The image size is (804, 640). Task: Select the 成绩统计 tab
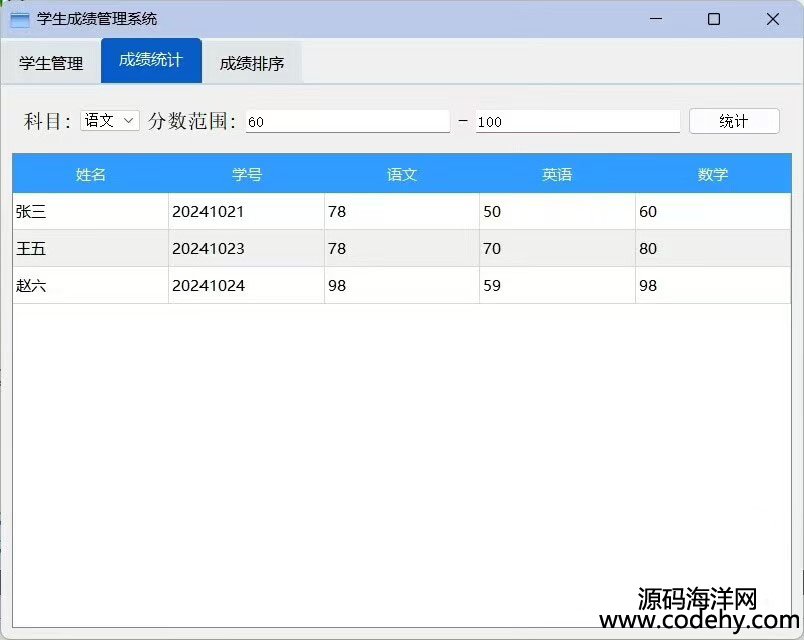tap(151, 61)
